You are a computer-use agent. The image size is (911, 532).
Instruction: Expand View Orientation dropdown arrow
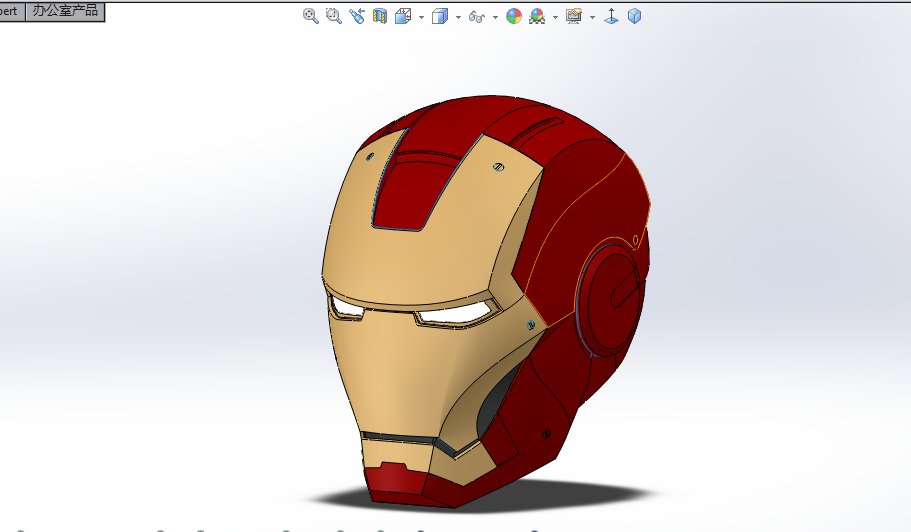[x=421, y=17]
